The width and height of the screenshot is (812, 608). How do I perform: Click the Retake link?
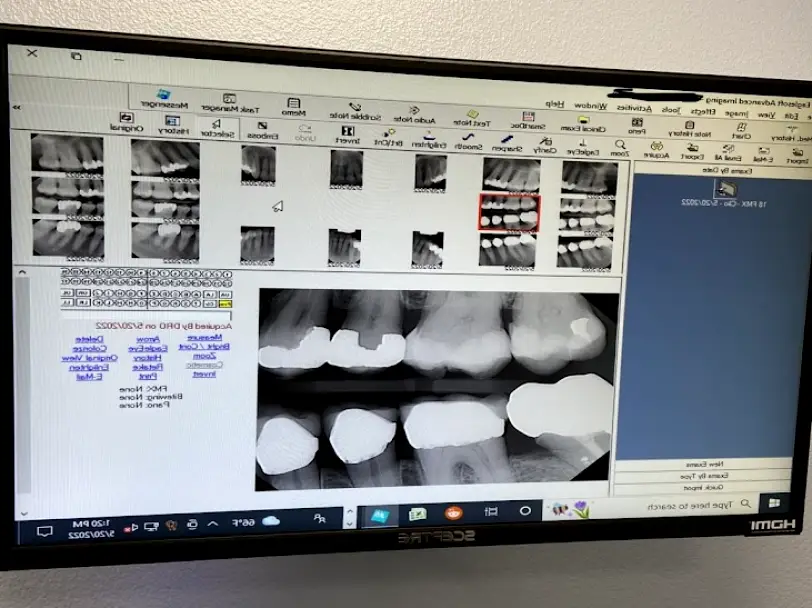tap(148, 367)
